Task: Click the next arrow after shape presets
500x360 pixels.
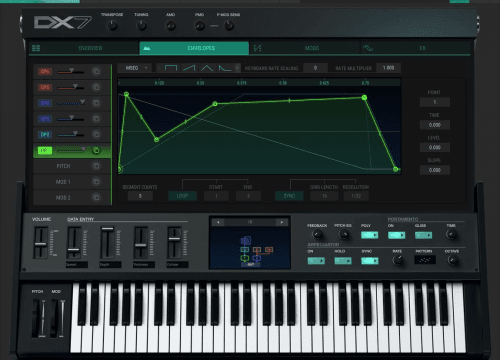Action: 237,68
